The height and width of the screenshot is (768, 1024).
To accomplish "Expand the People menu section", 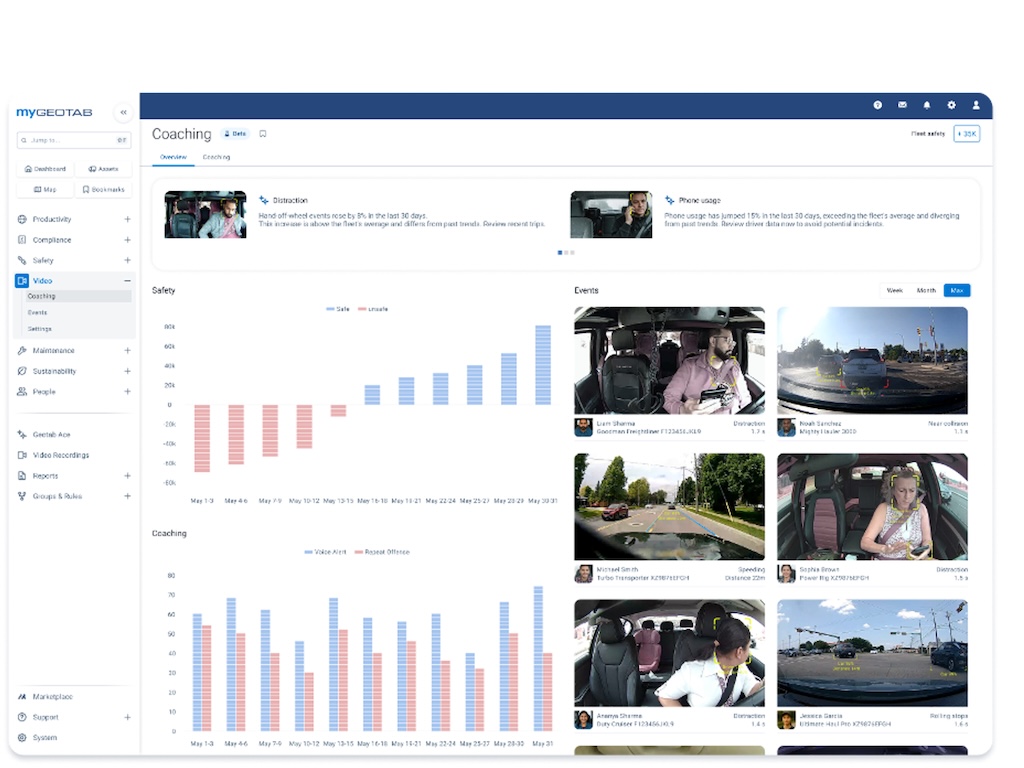I will (x=127, y=392).
